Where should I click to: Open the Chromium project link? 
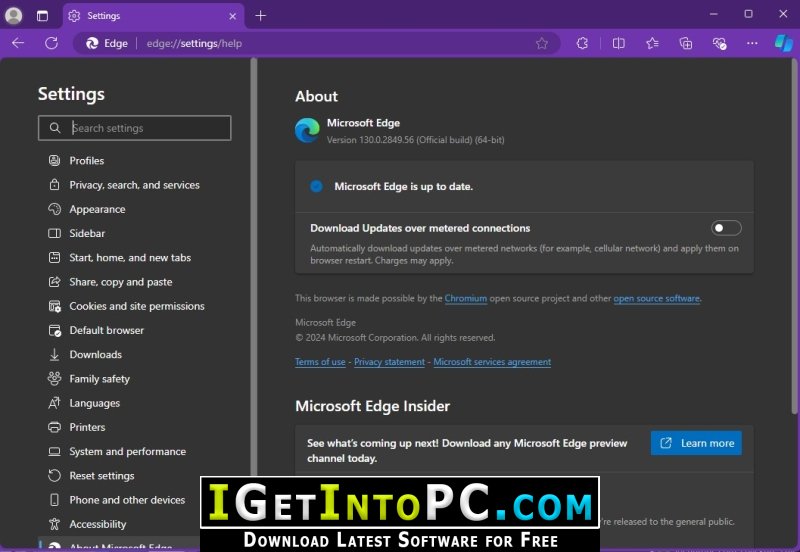coord(466,298)
